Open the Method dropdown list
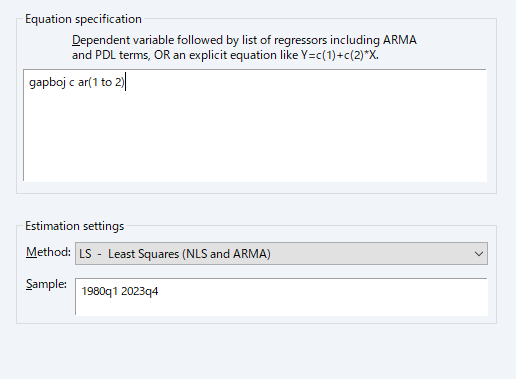The height and width of the screenshot is (379, 516). coord(281,254)
